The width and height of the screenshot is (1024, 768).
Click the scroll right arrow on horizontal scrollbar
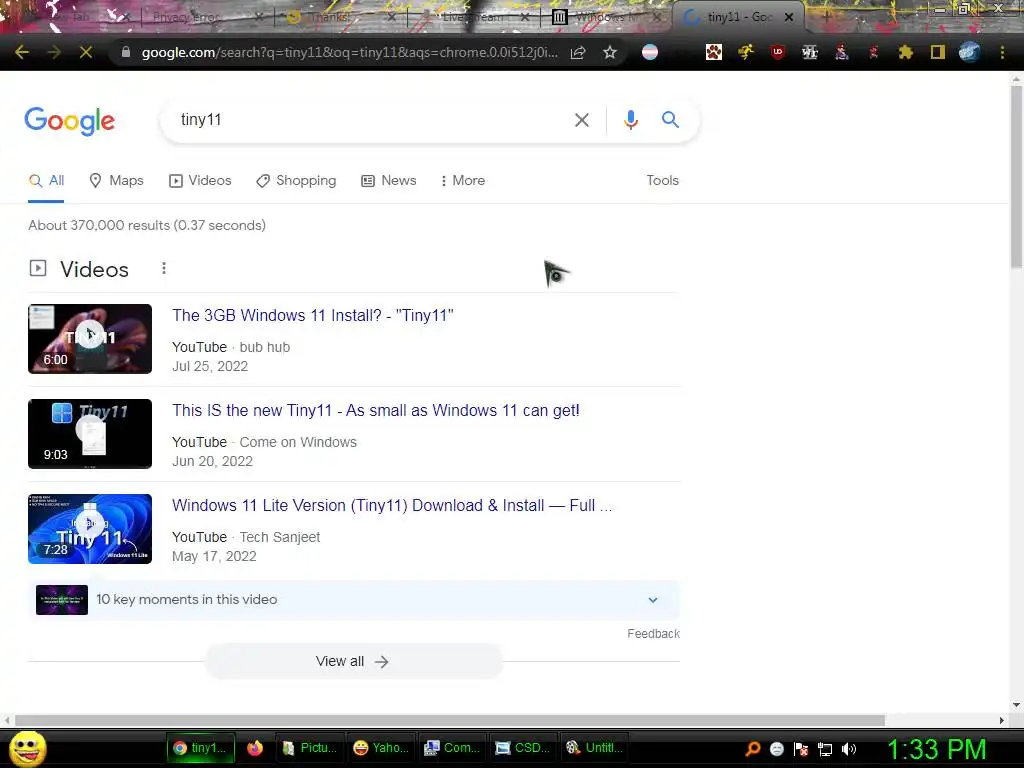click(x=1002, y=720)
